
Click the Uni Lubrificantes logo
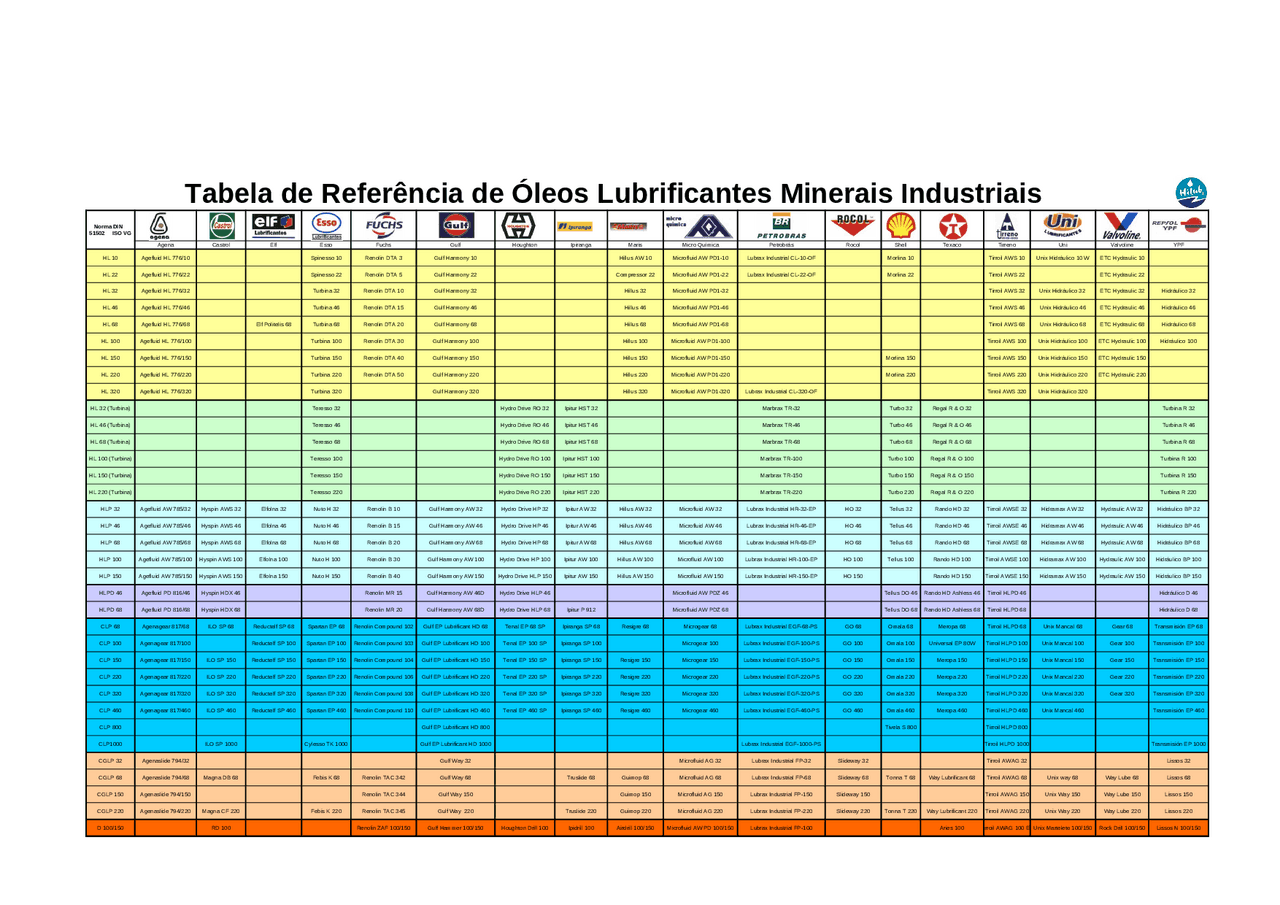(1062, 225)
